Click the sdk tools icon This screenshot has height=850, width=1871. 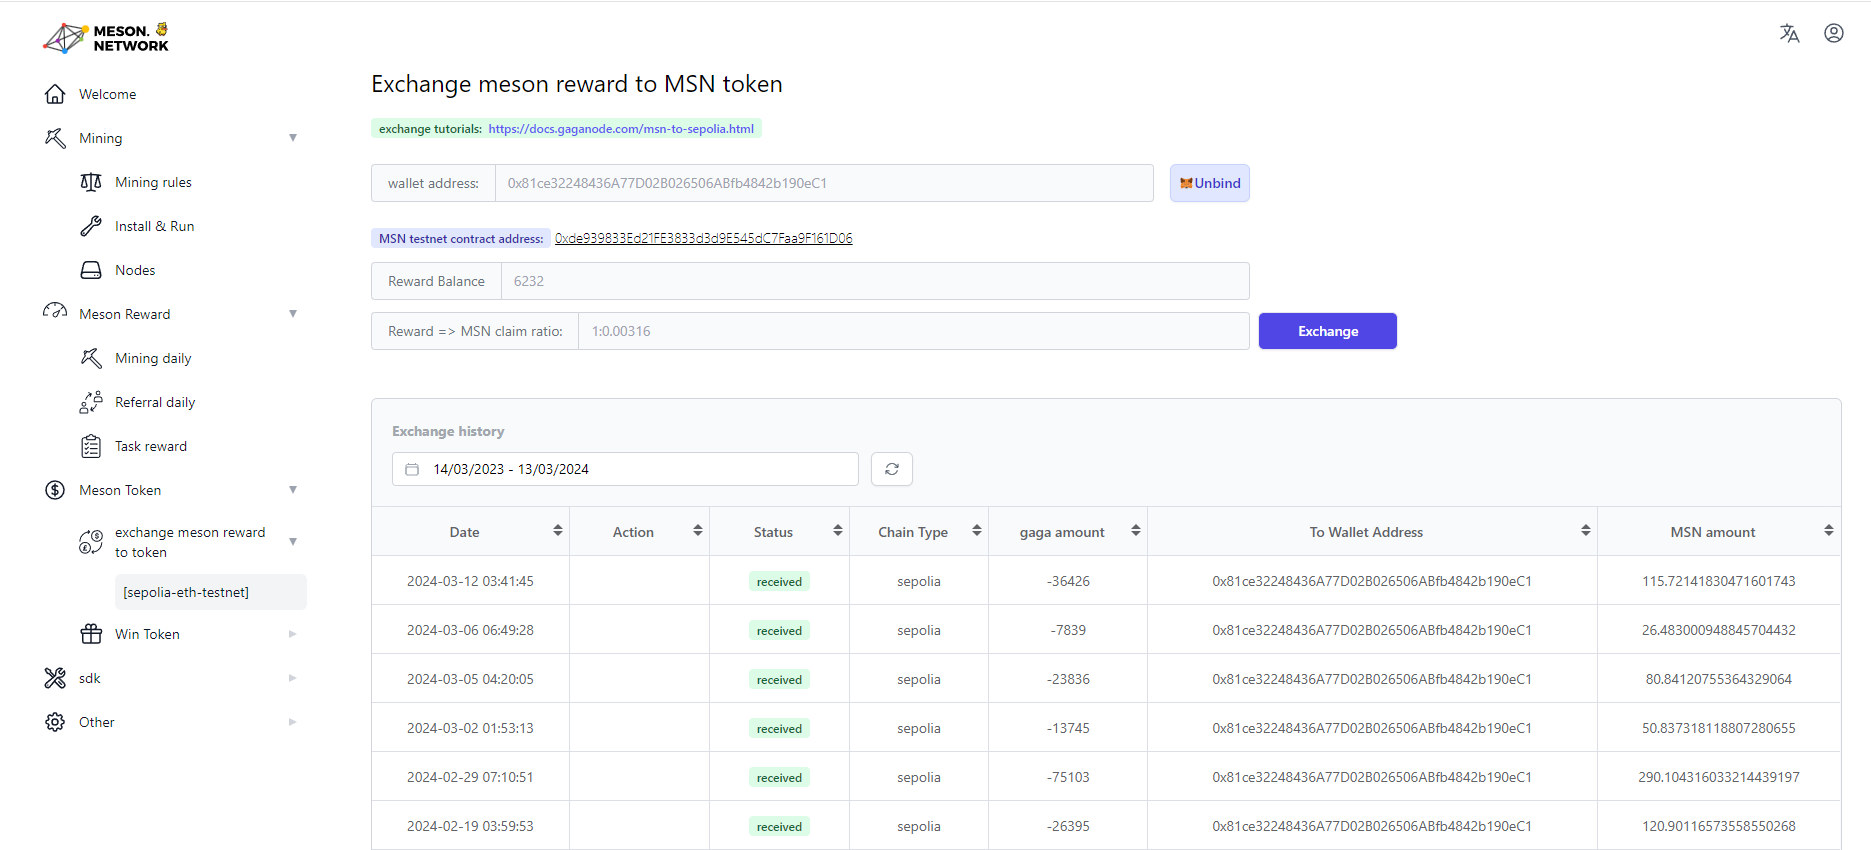point(55,678)
